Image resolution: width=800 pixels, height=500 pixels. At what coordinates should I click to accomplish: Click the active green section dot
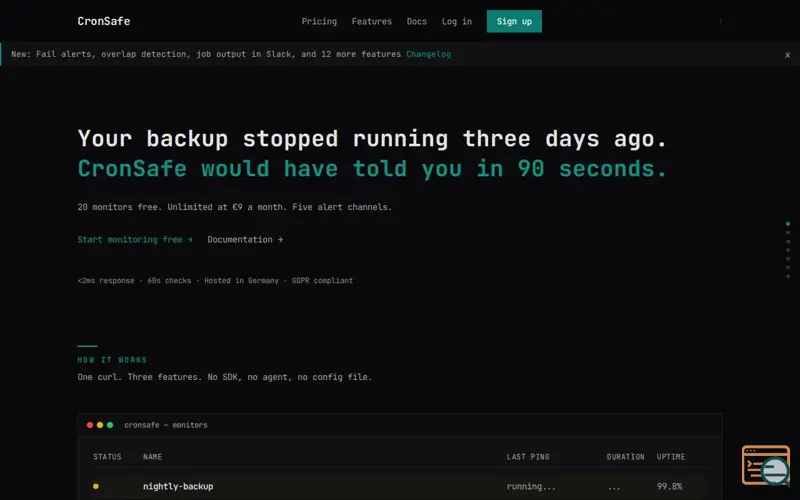(x=788, y=223)
